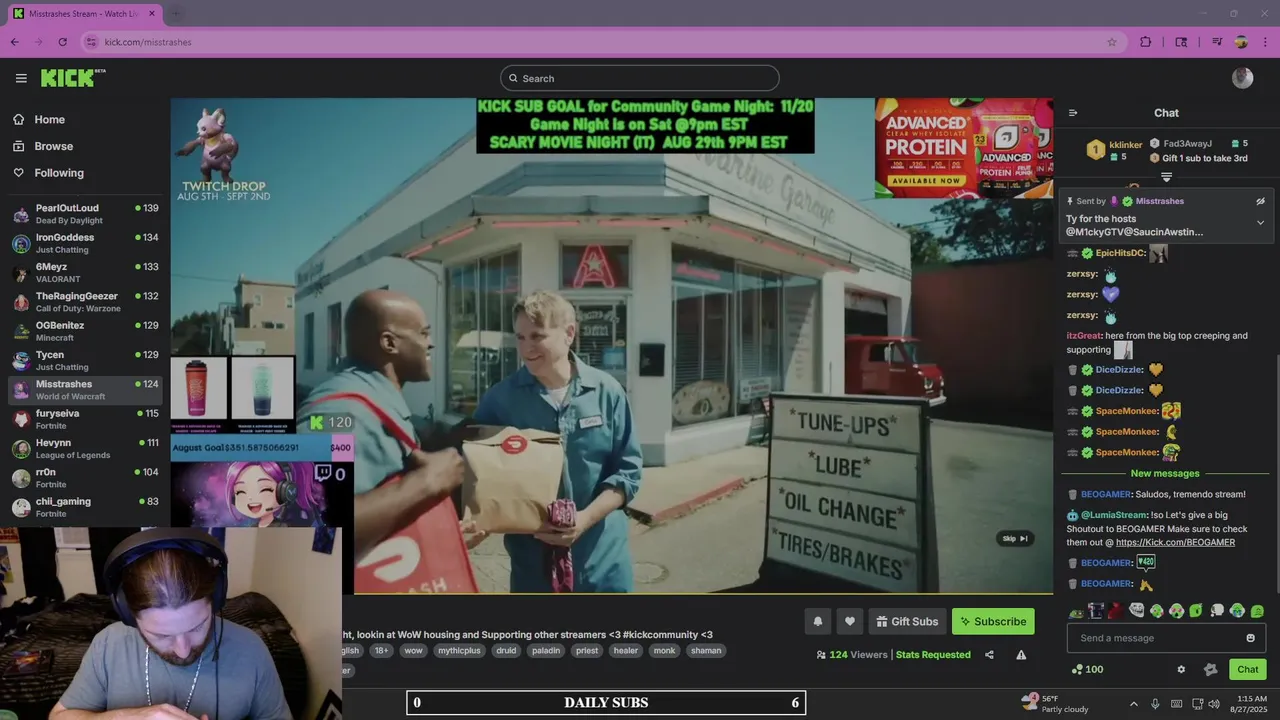Click the kklinker top gifter name
Viewport: 1280px width, 720px height.
point(1125,144)
